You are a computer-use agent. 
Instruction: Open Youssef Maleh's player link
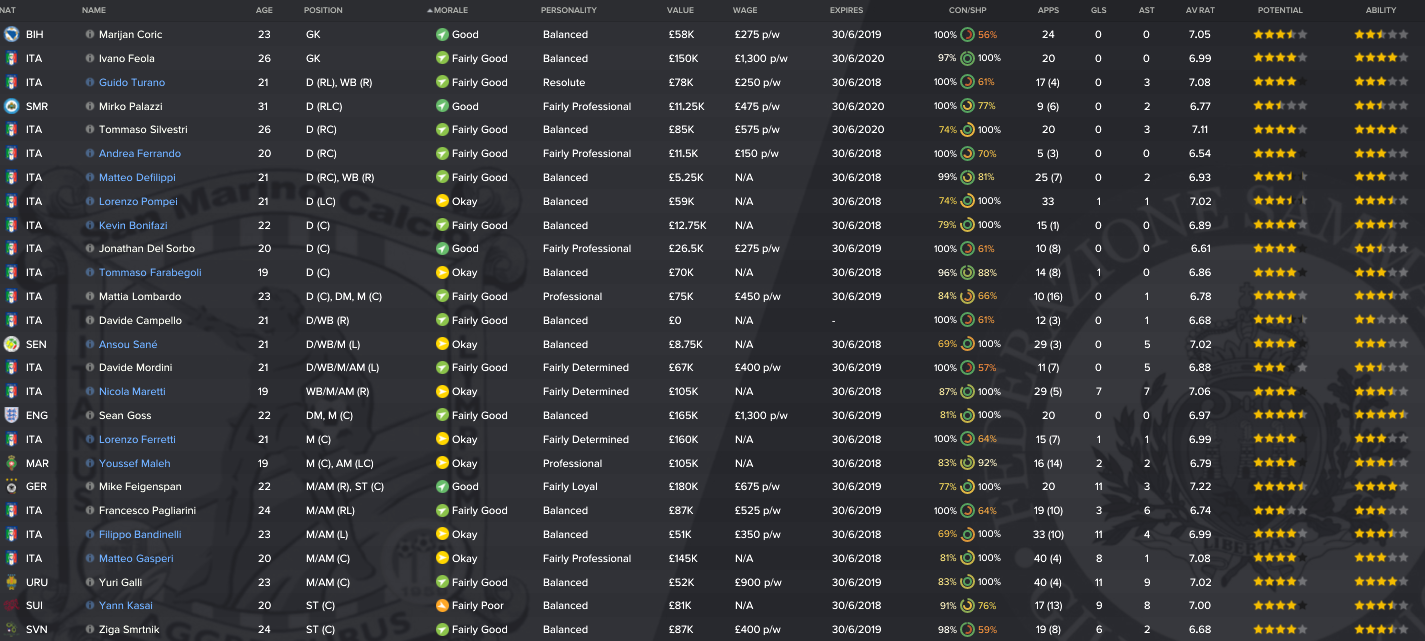pos(134,463)
